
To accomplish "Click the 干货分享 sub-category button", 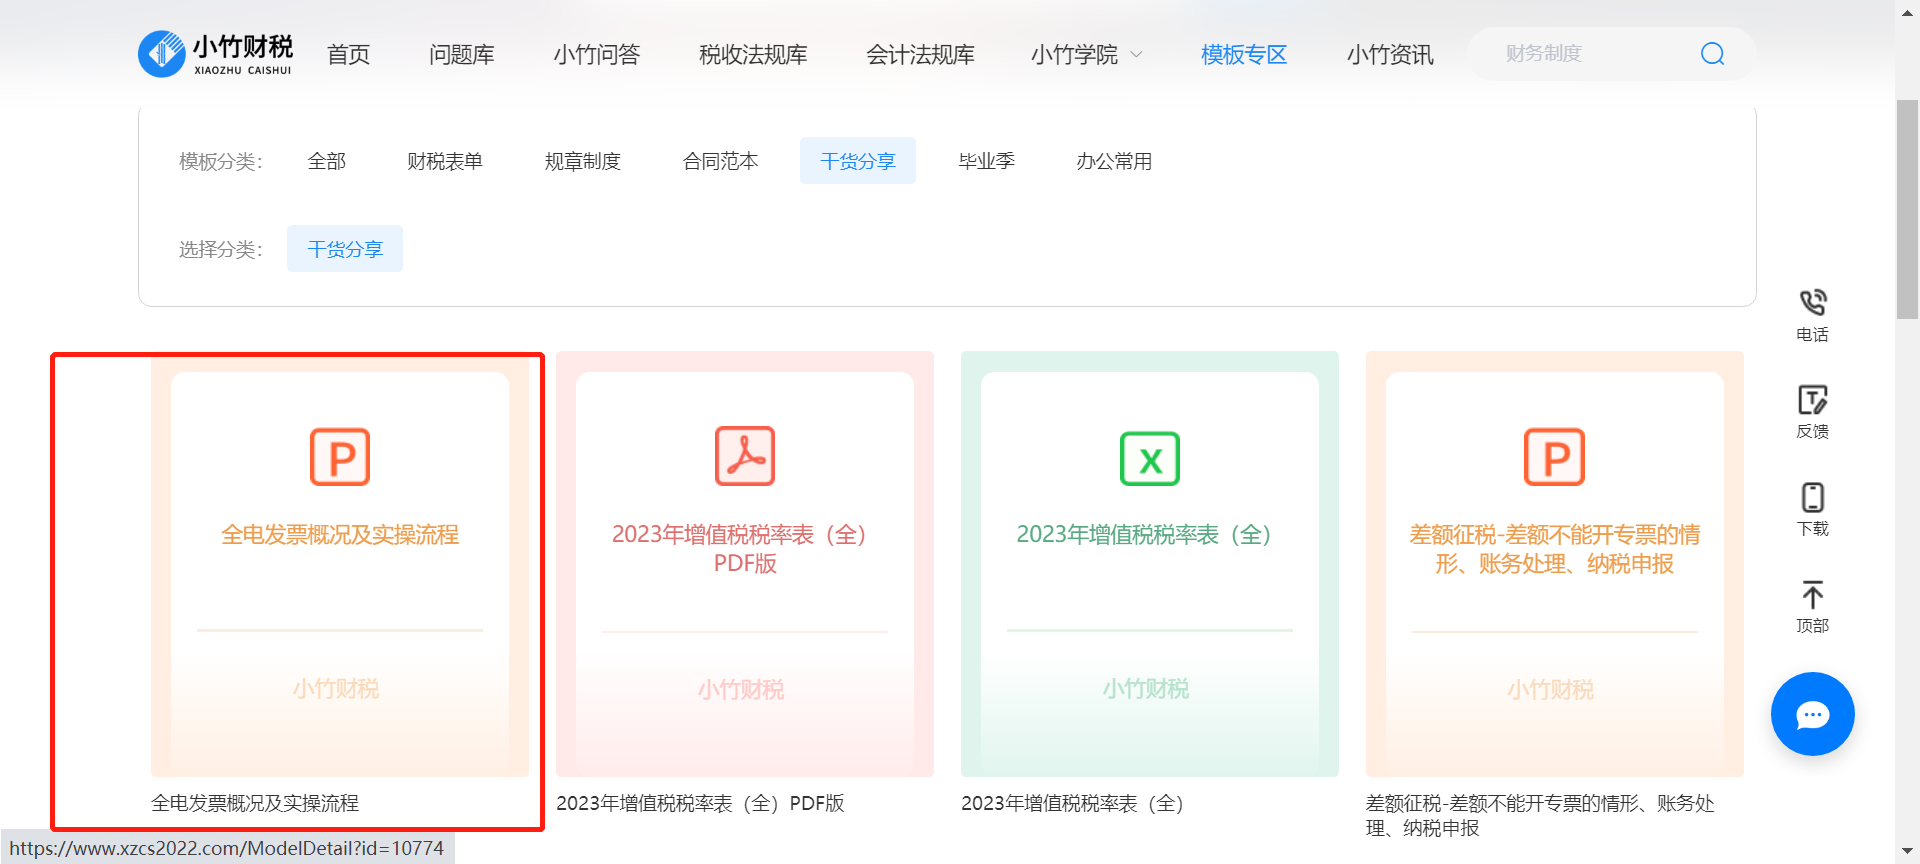I will 345,249.
